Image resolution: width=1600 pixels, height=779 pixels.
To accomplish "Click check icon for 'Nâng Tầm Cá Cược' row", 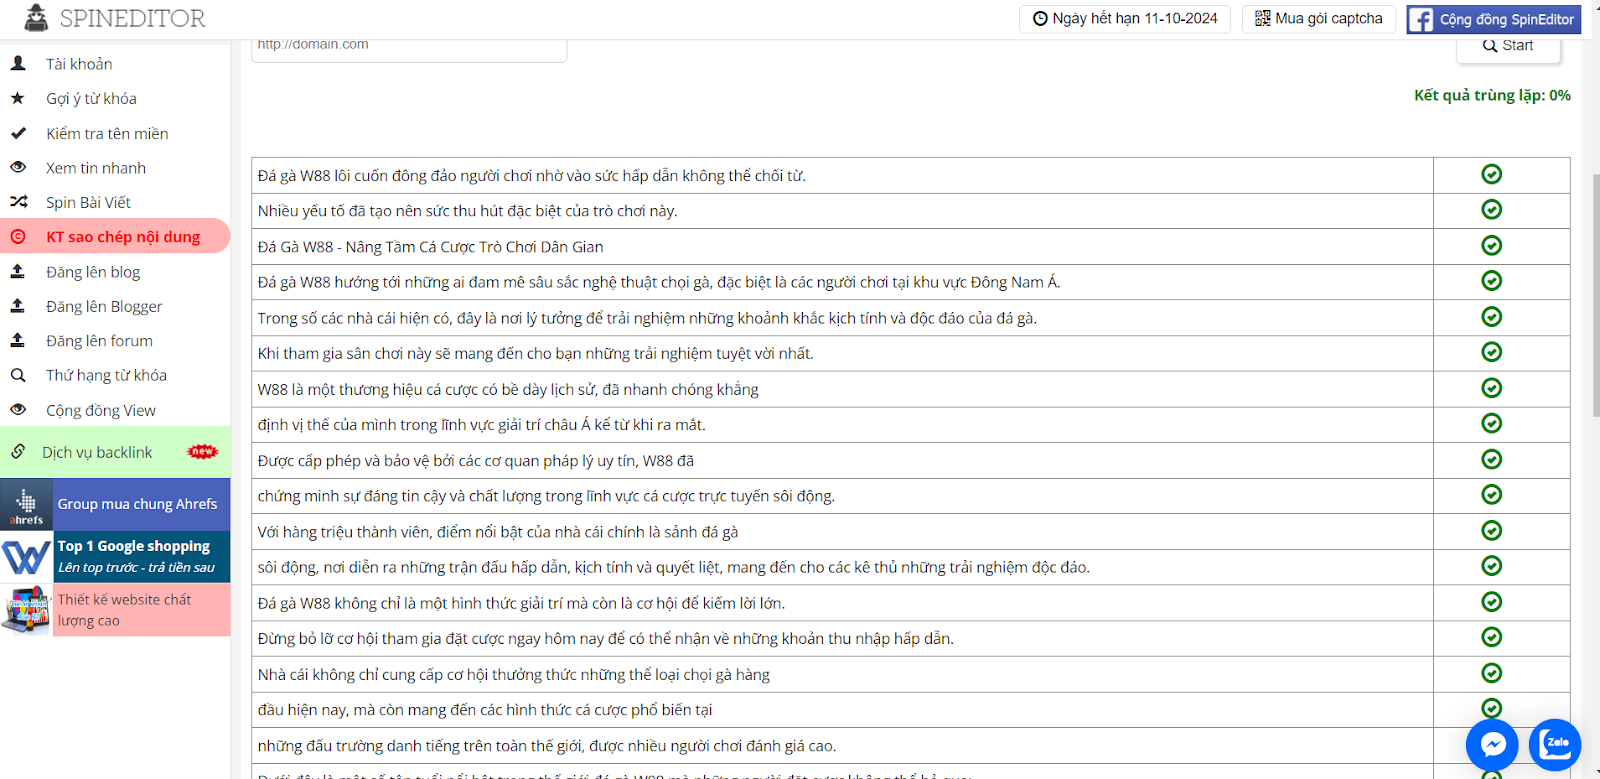I will tap(1491, 245).
